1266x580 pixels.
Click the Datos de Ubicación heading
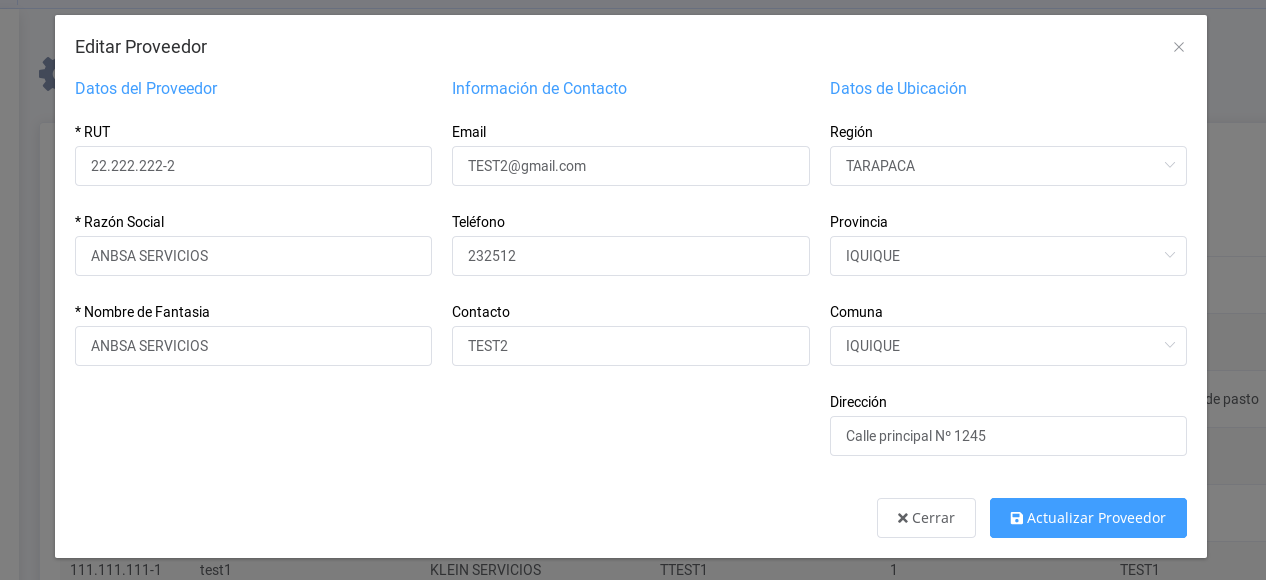pyautogui.click(x=898, y=88)
